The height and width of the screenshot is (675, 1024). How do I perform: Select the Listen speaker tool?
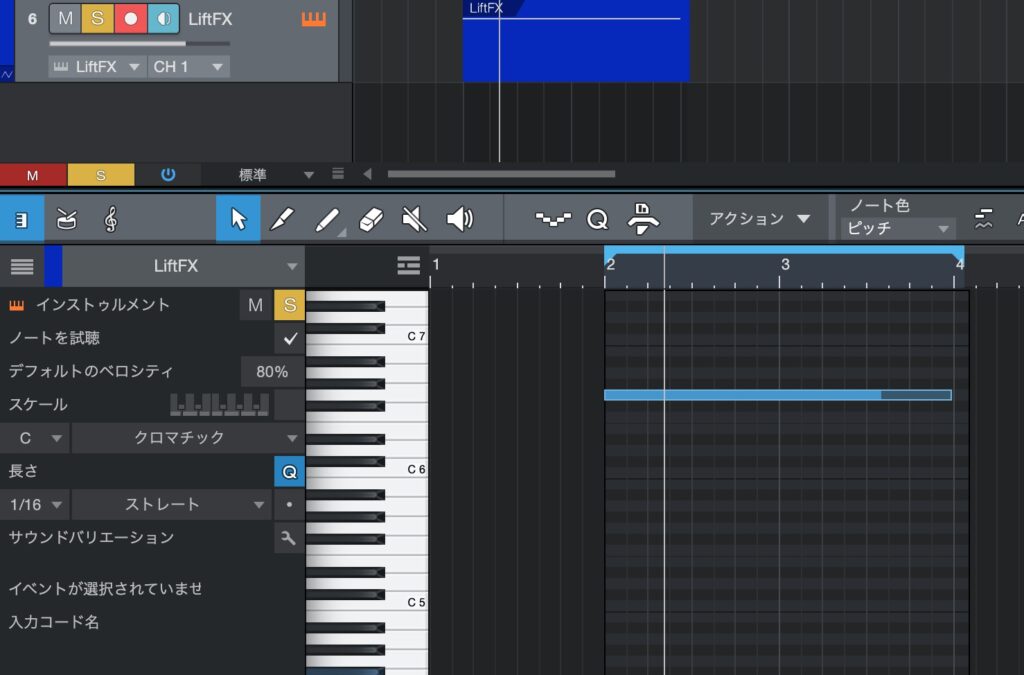click(x=459, y=219)
